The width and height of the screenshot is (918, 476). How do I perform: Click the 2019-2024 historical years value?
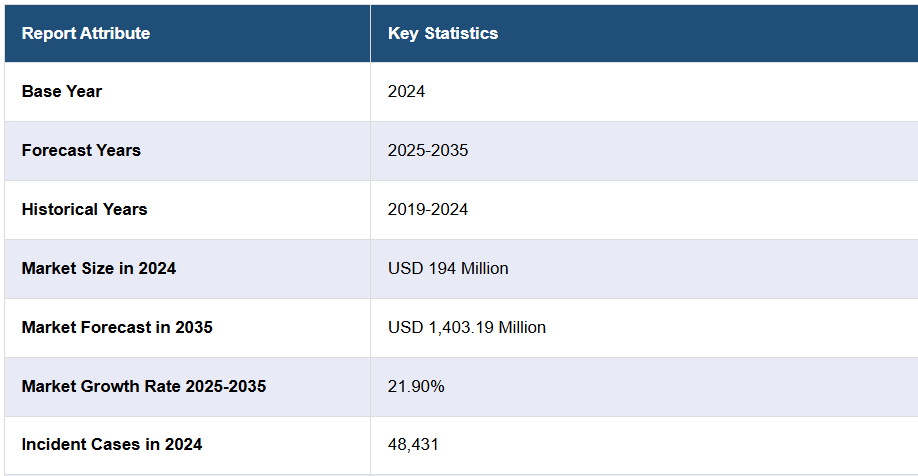[428, 209]
